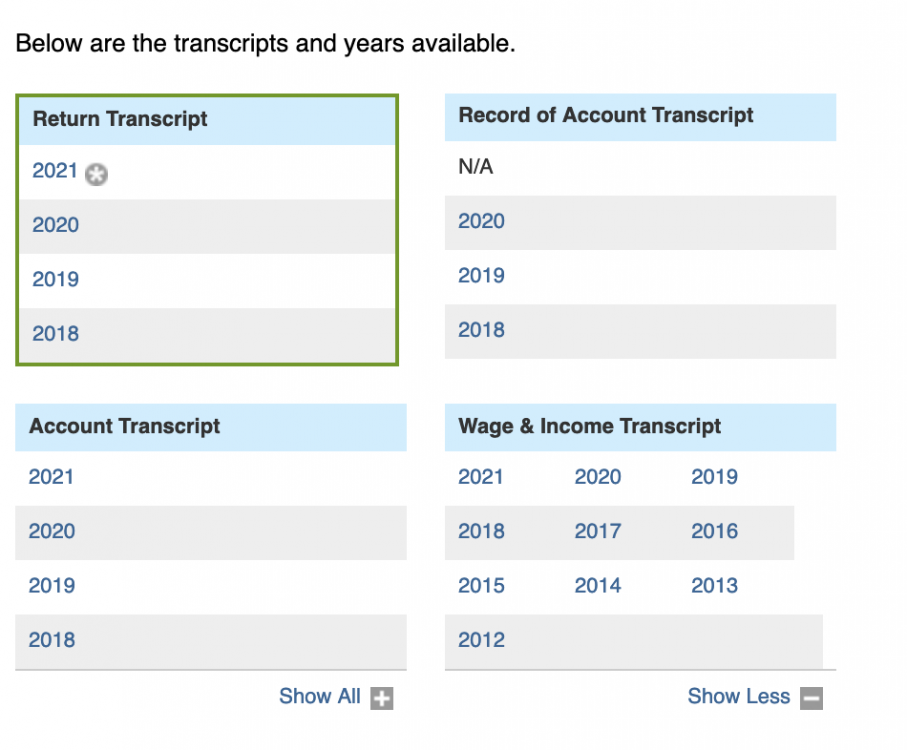Image resolution: width=907 pixels, height=750 pixels.
Task: Open the 2020 Record of Account Transcript
Action: tap(481, 221)
